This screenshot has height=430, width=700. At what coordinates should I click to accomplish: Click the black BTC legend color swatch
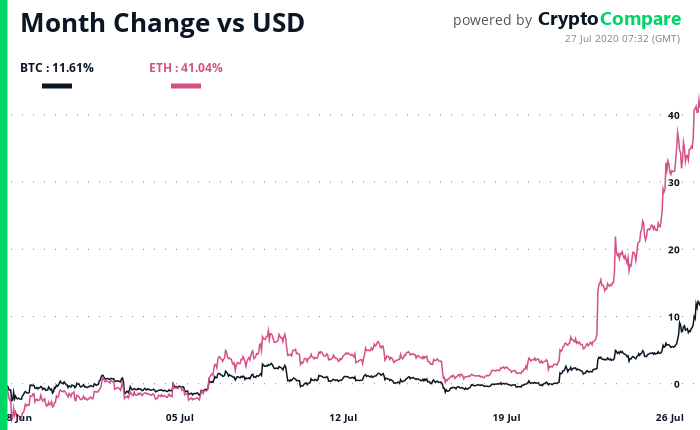[57, 86]
